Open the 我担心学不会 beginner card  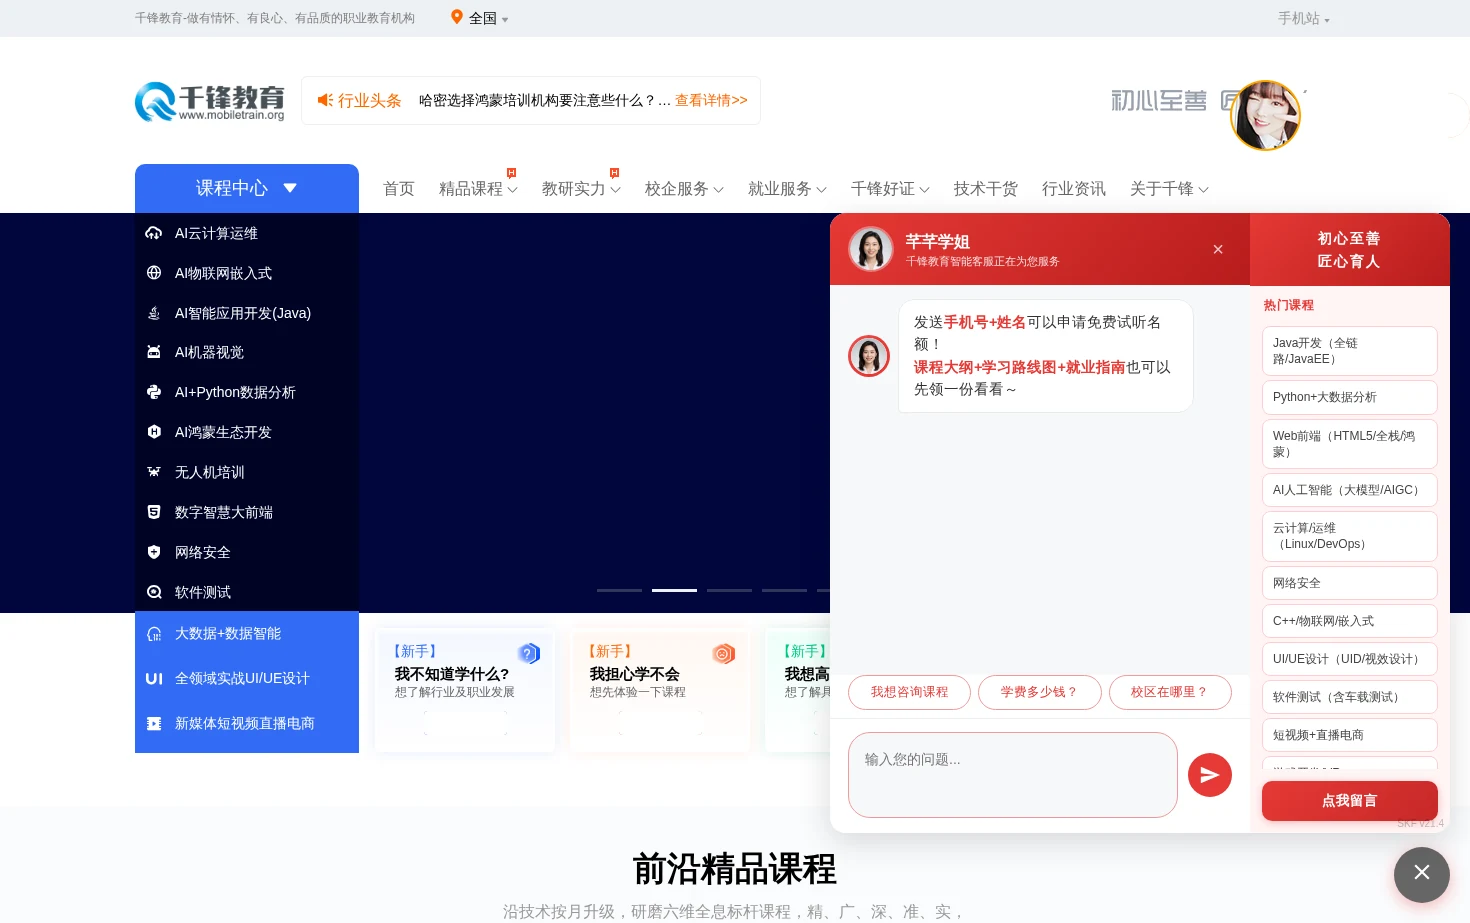point(660,690)
